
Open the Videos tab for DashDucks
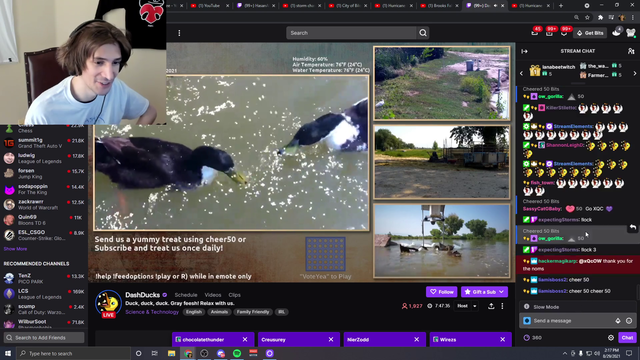213,295
